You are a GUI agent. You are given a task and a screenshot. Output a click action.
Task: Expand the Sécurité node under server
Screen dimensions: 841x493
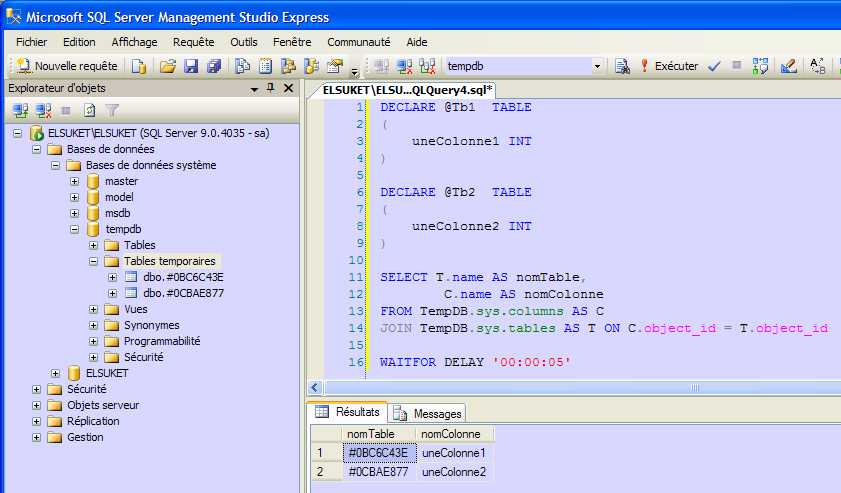(36, 389)
